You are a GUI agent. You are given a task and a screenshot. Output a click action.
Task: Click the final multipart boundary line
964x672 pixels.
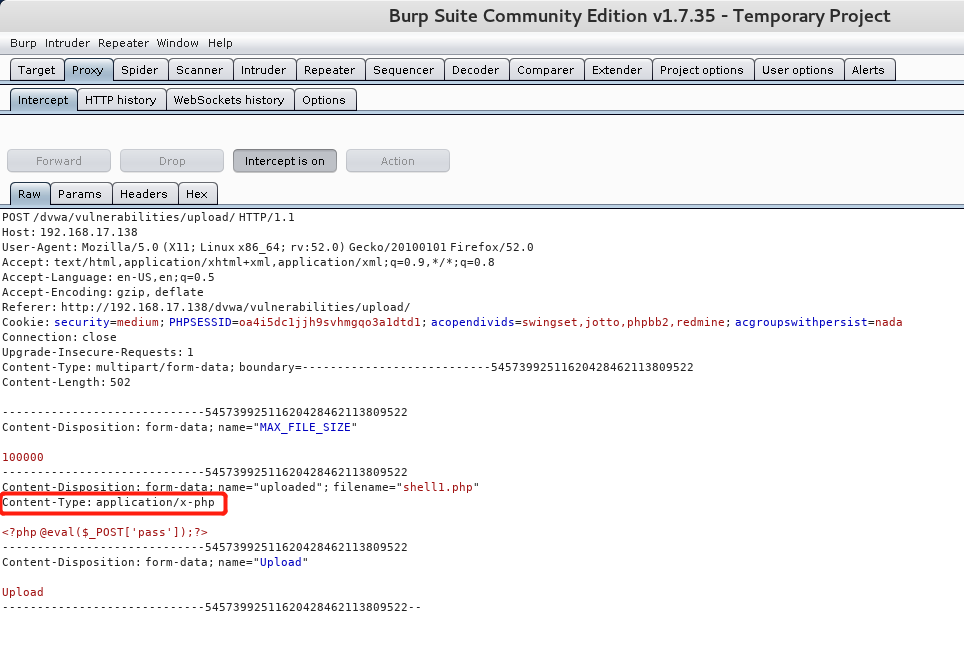[x=211, y=607]
